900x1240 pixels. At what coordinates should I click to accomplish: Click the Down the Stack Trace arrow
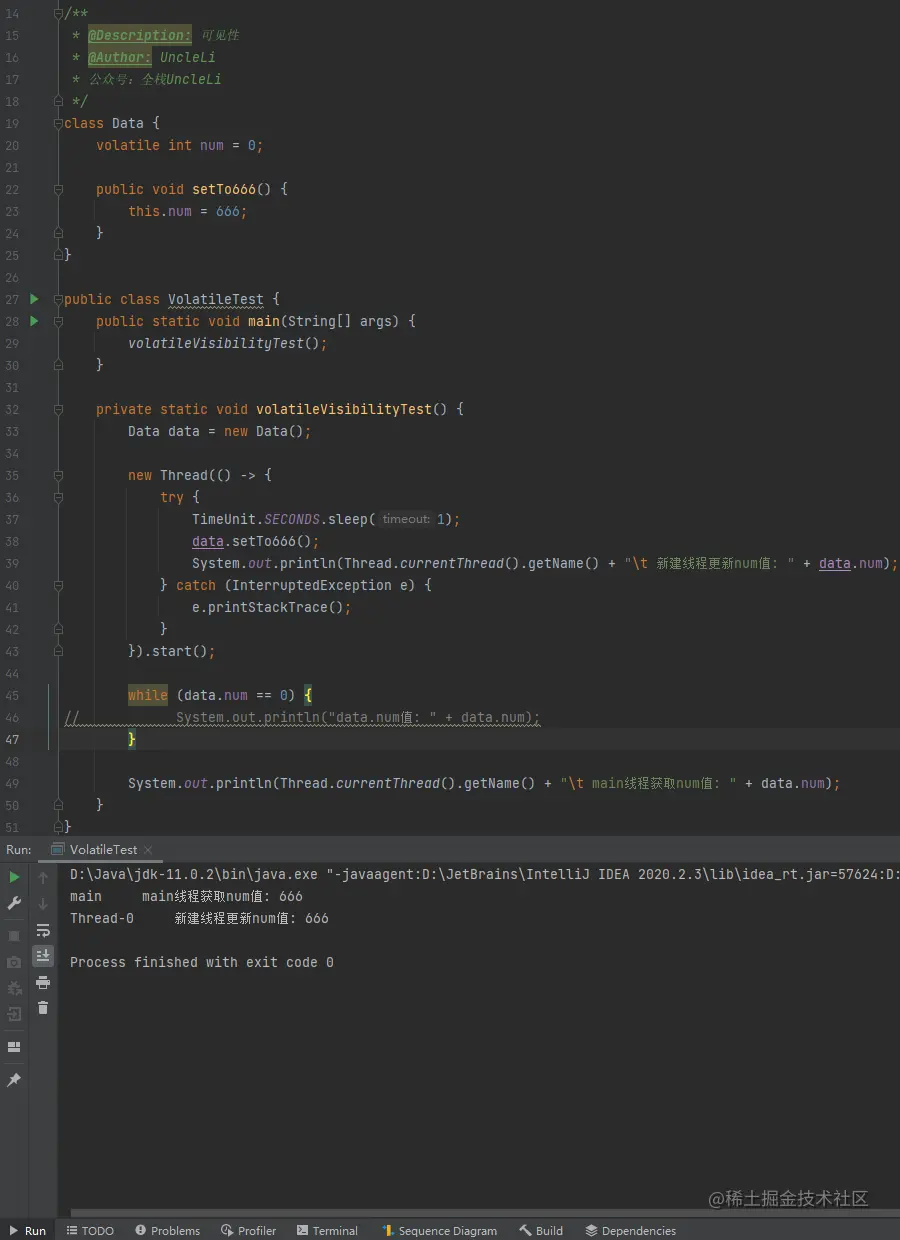click(43, 904)
